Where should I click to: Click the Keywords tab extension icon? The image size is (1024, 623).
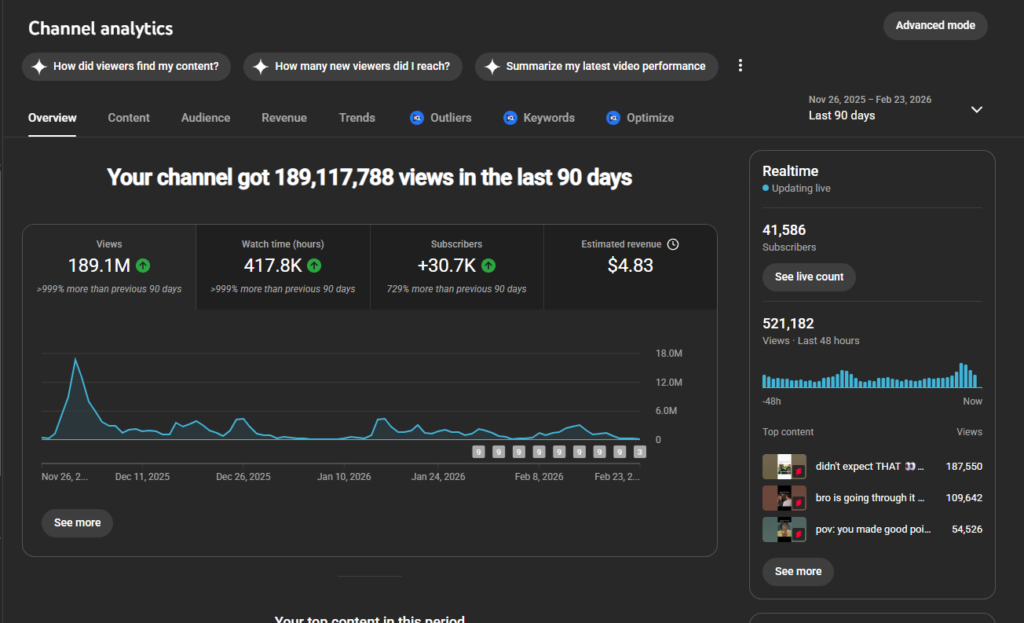click(x=510, y=118)
